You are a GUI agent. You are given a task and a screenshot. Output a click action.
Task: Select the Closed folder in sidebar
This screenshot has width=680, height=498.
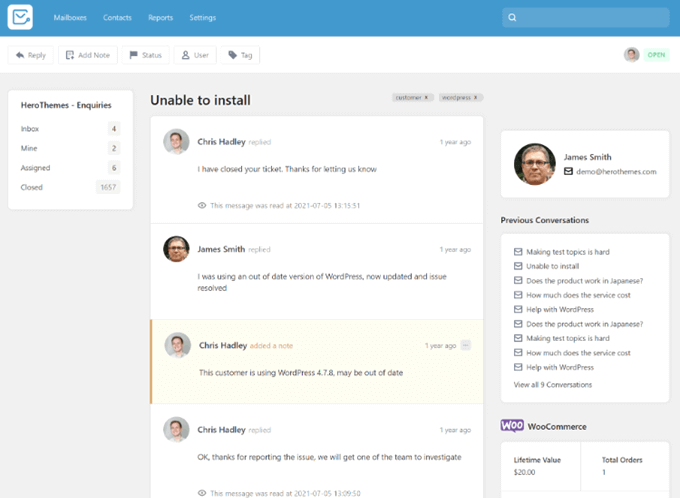coord(32,187)
